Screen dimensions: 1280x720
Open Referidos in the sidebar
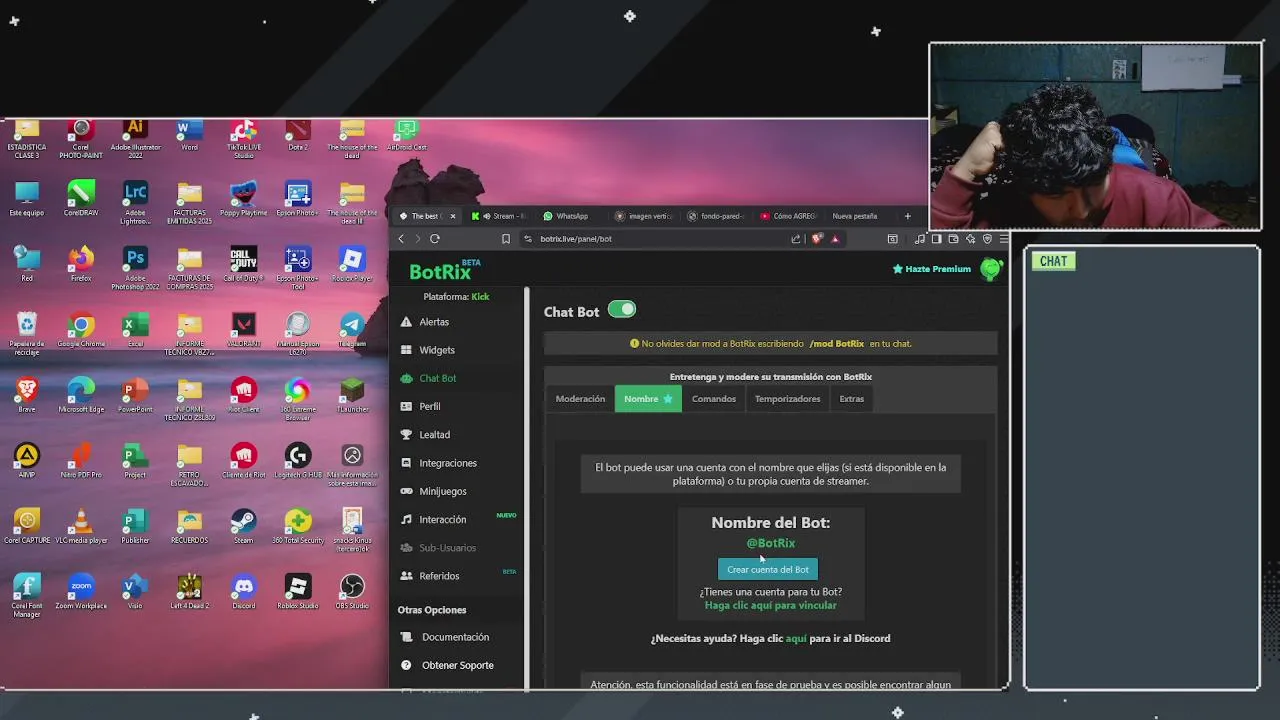coord(430,576)
